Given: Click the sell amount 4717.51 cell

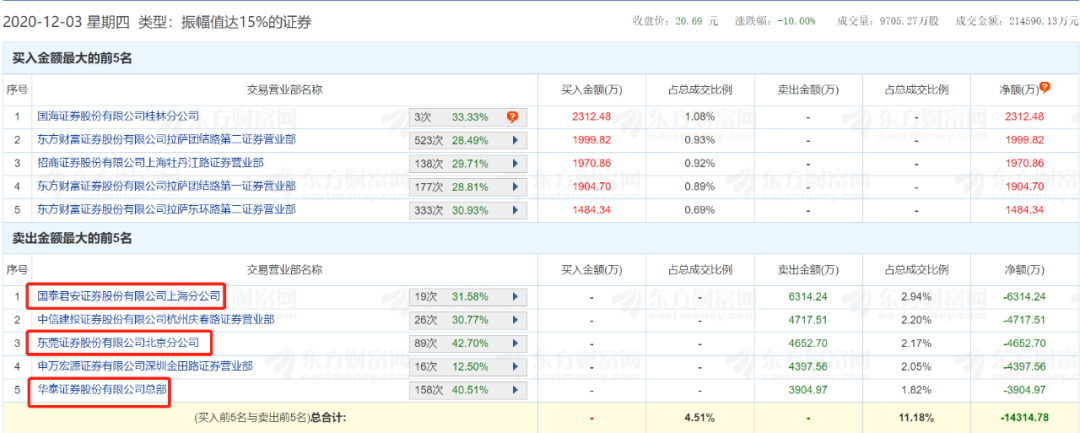Looking at the screenshot, I should [807, 319].
